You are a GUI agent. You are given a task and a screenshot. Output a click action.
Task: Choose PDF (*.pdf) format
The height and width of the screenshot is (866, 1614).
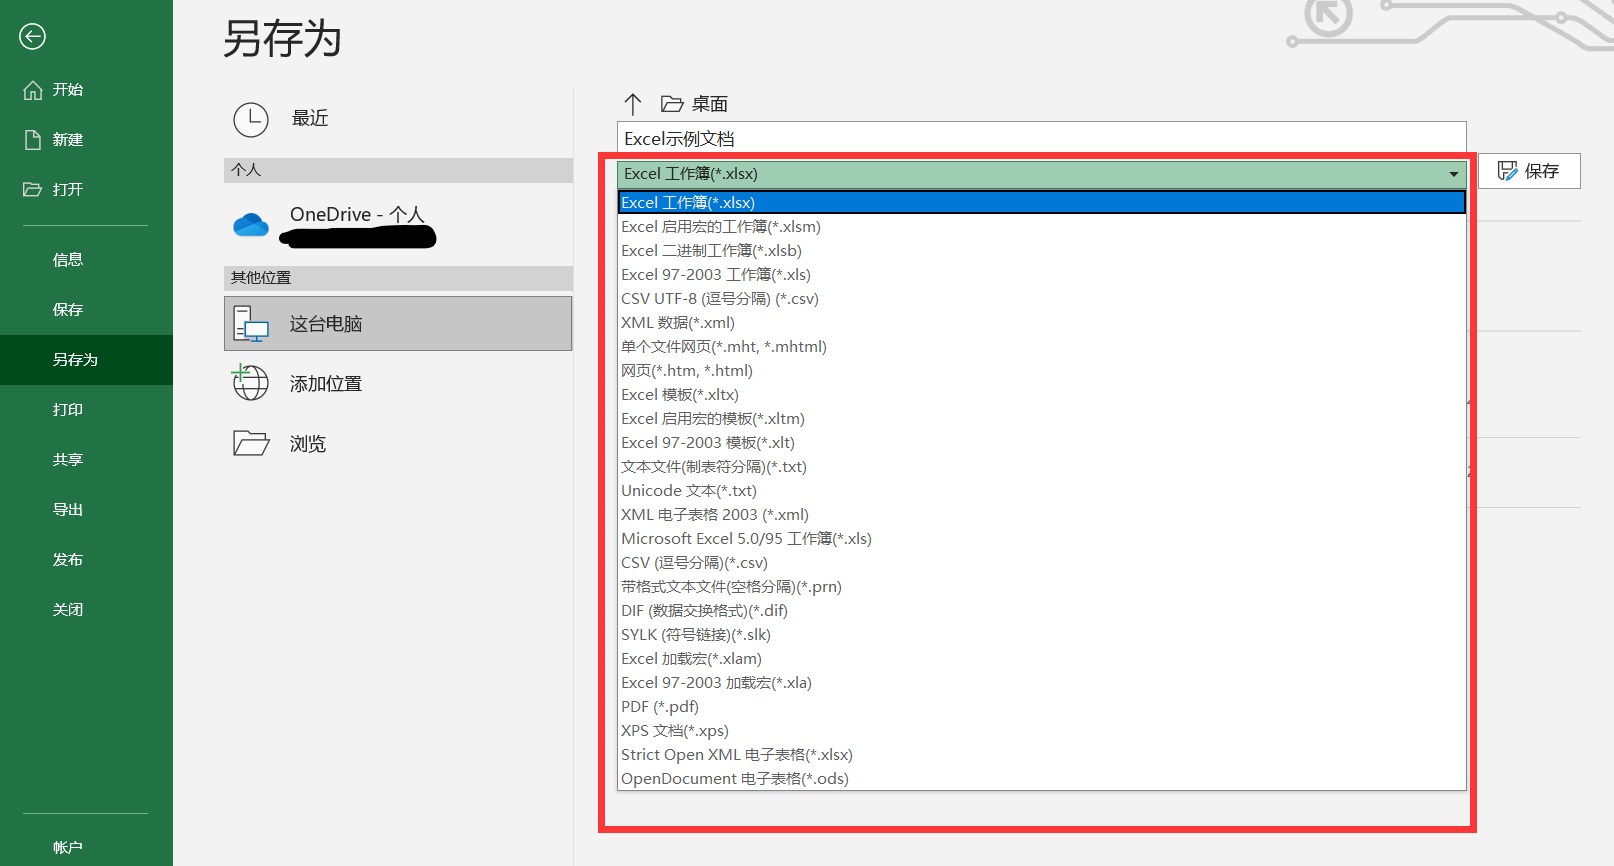[1041, 707]
